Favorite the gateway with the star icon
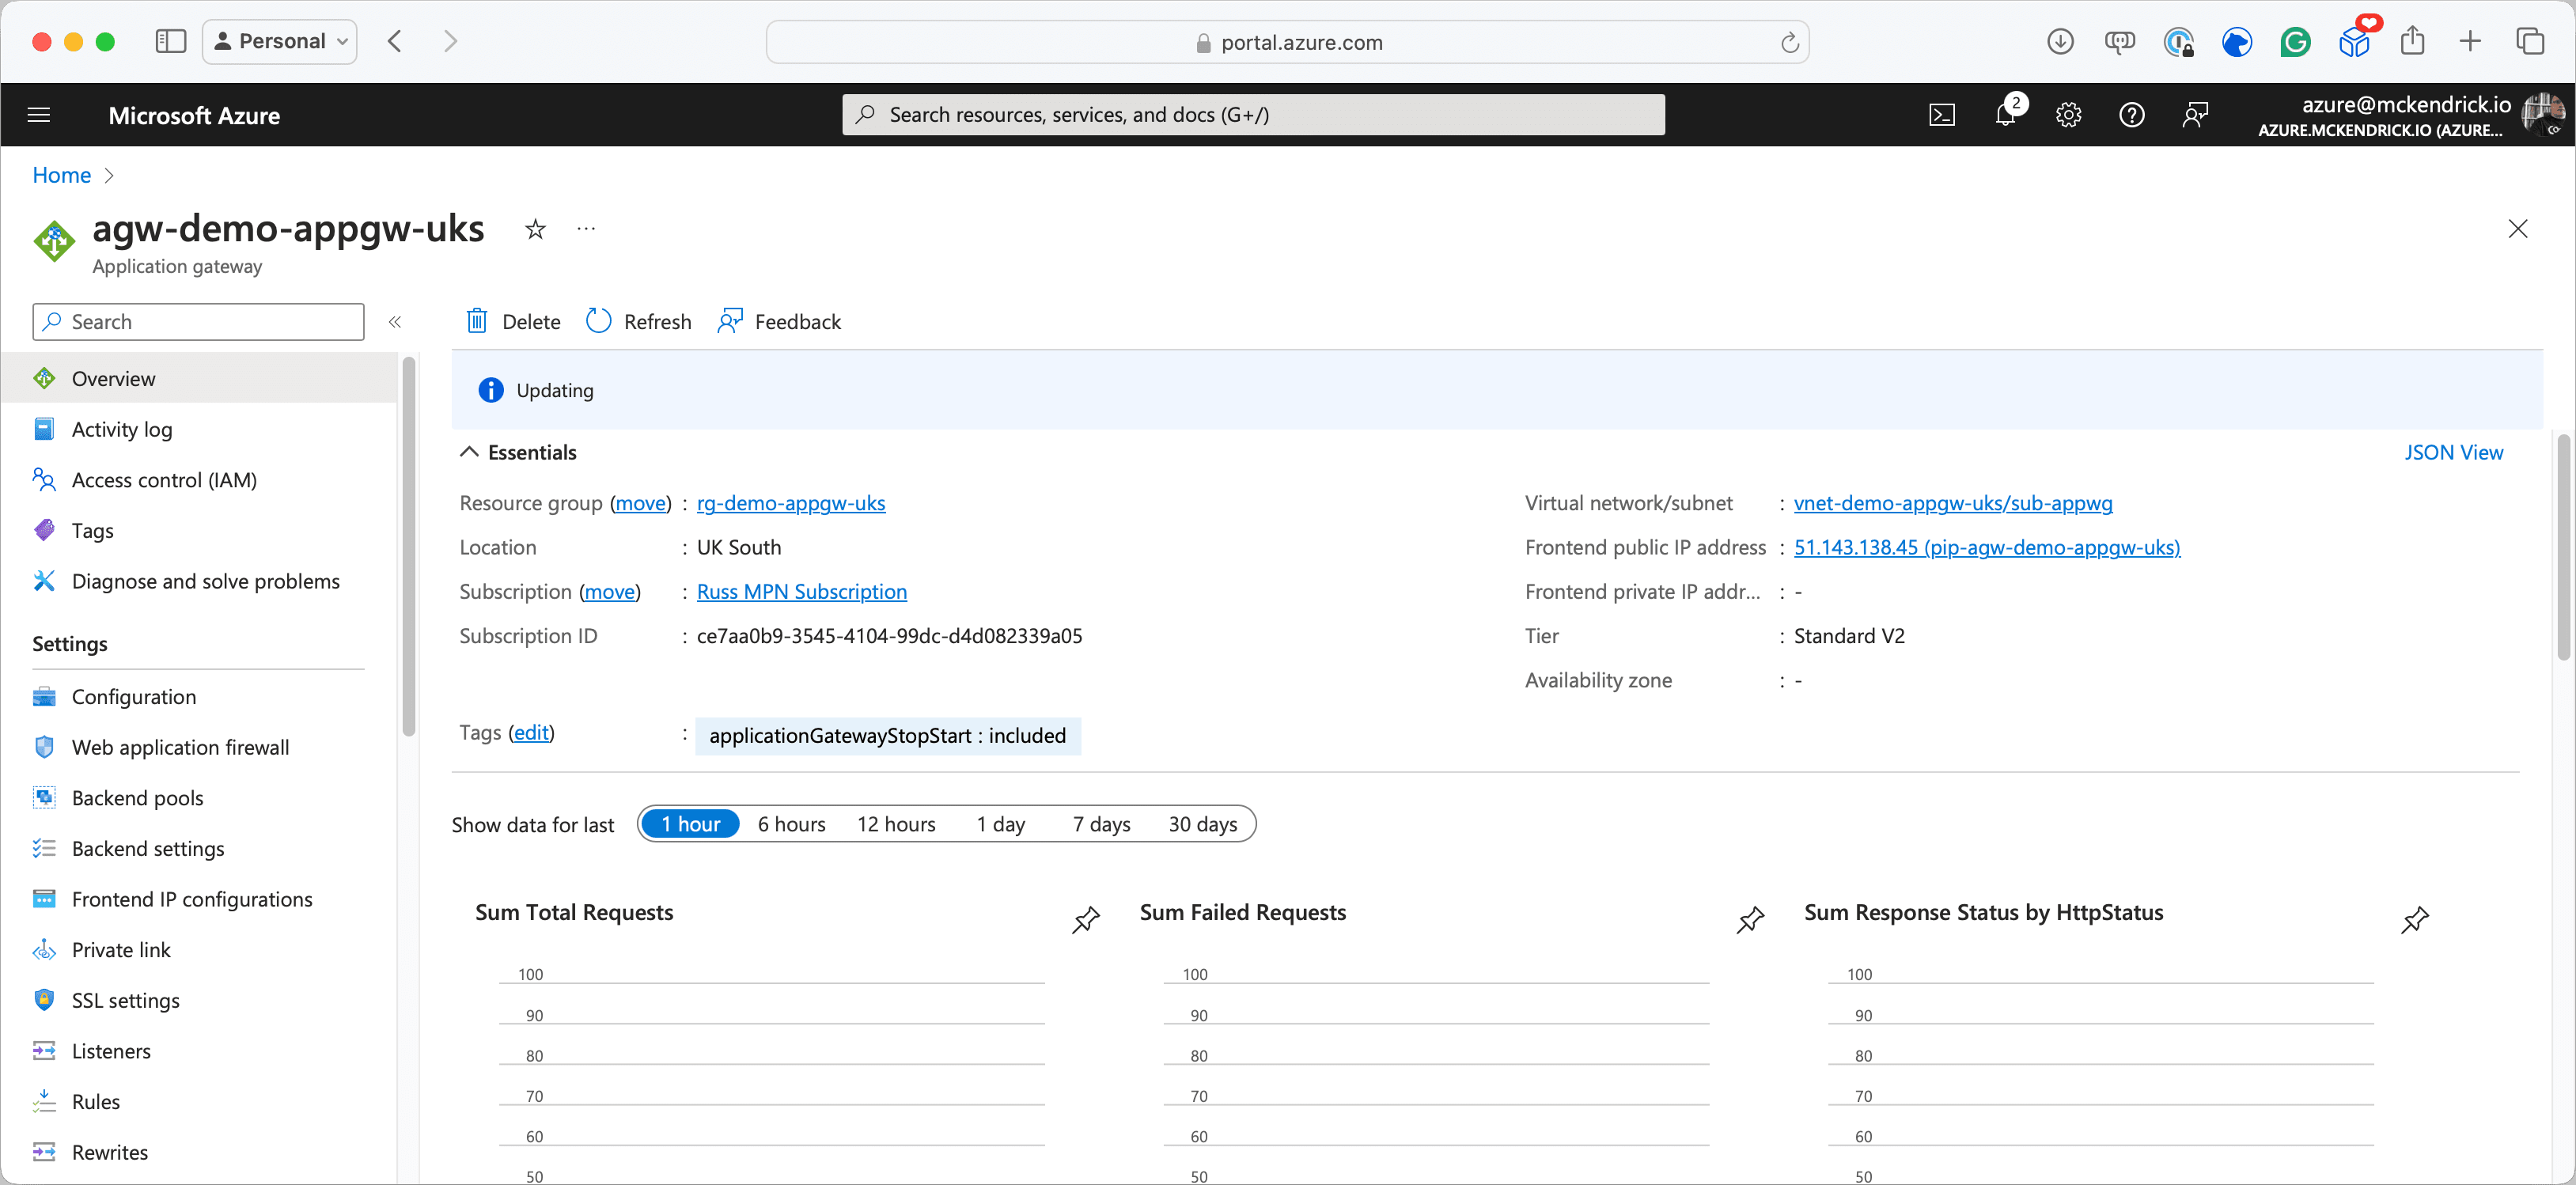 pyautogui.click(x=535, y=229)
